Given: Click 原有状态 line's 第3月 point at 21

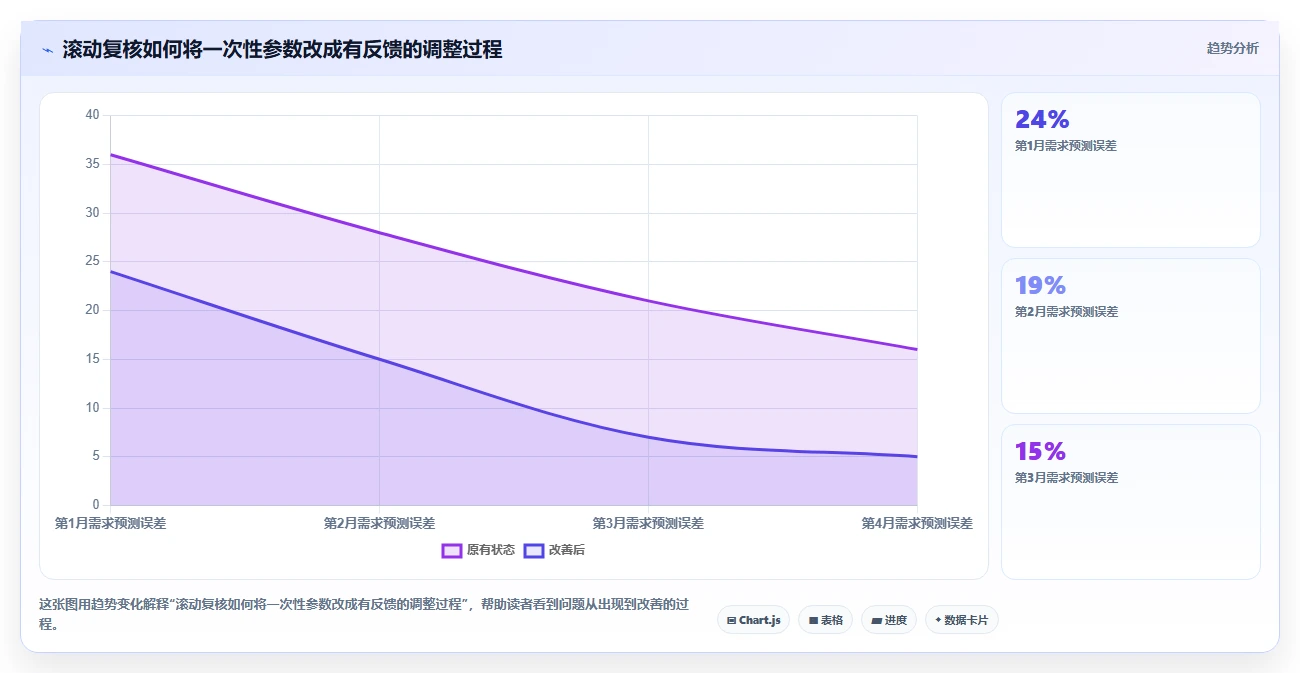Looking at the screenshot, I should pos(648,300).
